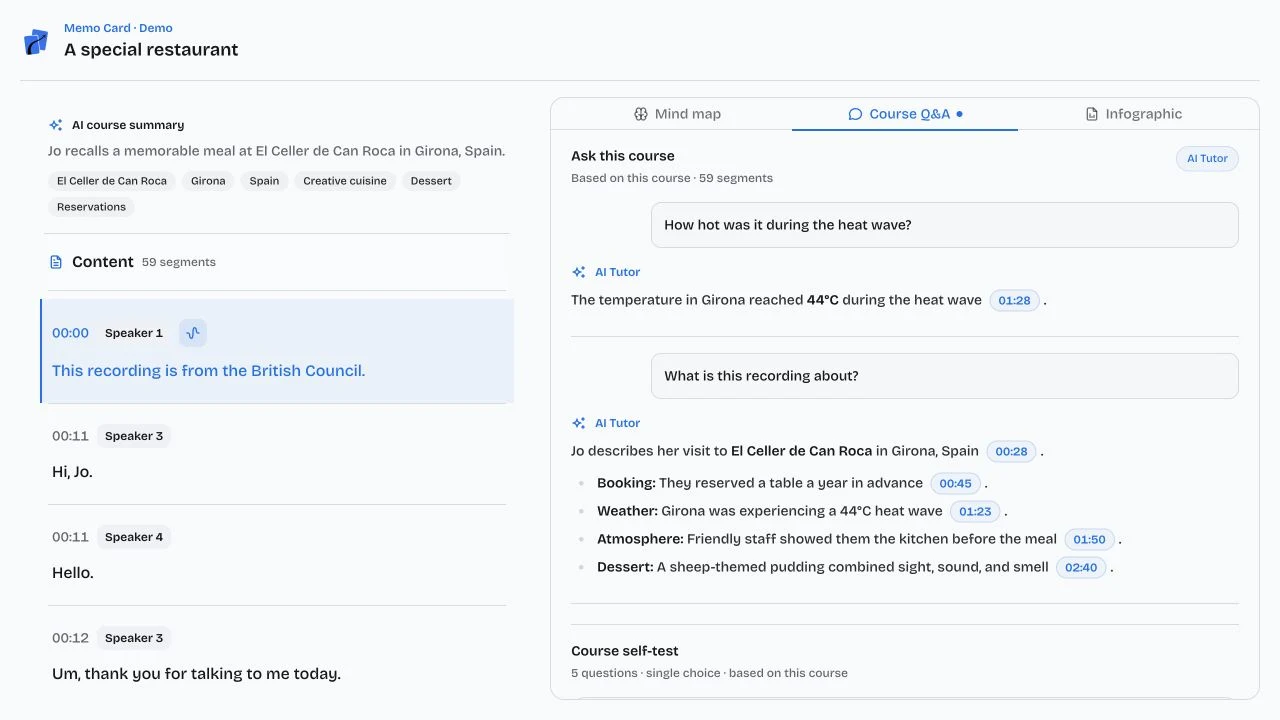The image size is (1280, 720).
Task: Click the document icon next to Content
Action: pyautogui.click(x=56, y=262)
